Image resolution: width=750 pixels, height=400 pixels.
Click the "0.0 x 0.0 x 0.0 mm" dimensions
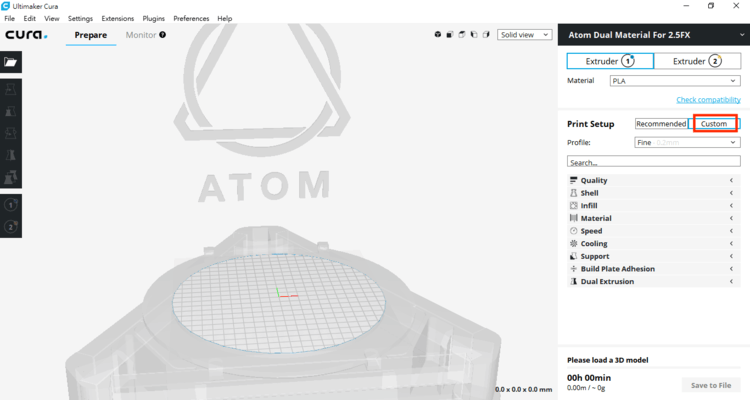coord(523,389)
